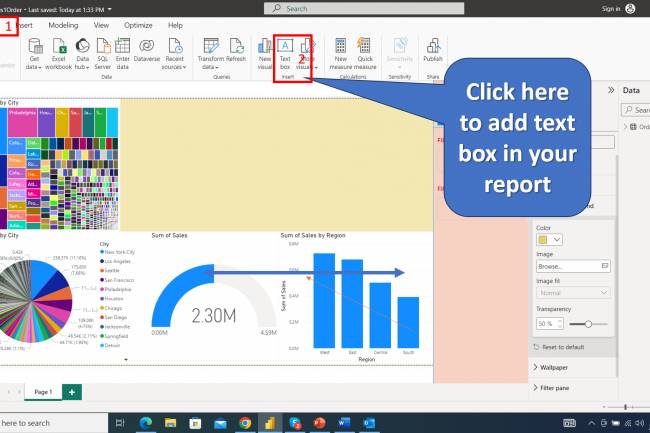Open the Mail app on the taskbar
This screenshot has width=650, height=433.
click(220, 423)
